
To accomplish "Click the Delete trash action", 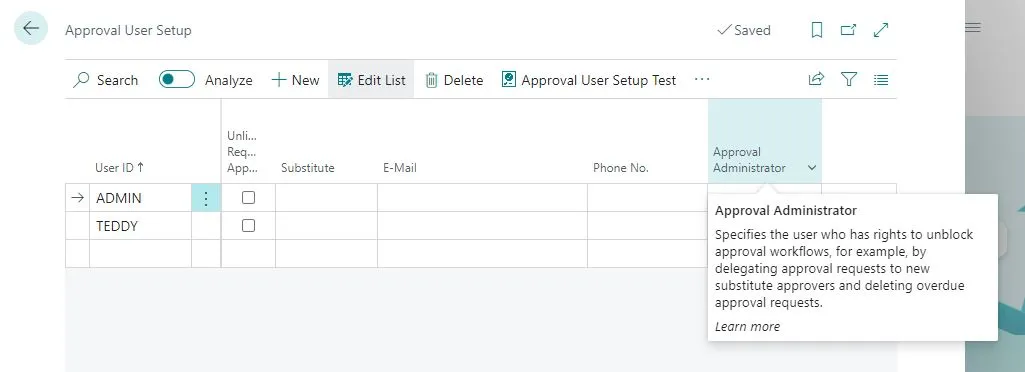I will tap(454, 80).
